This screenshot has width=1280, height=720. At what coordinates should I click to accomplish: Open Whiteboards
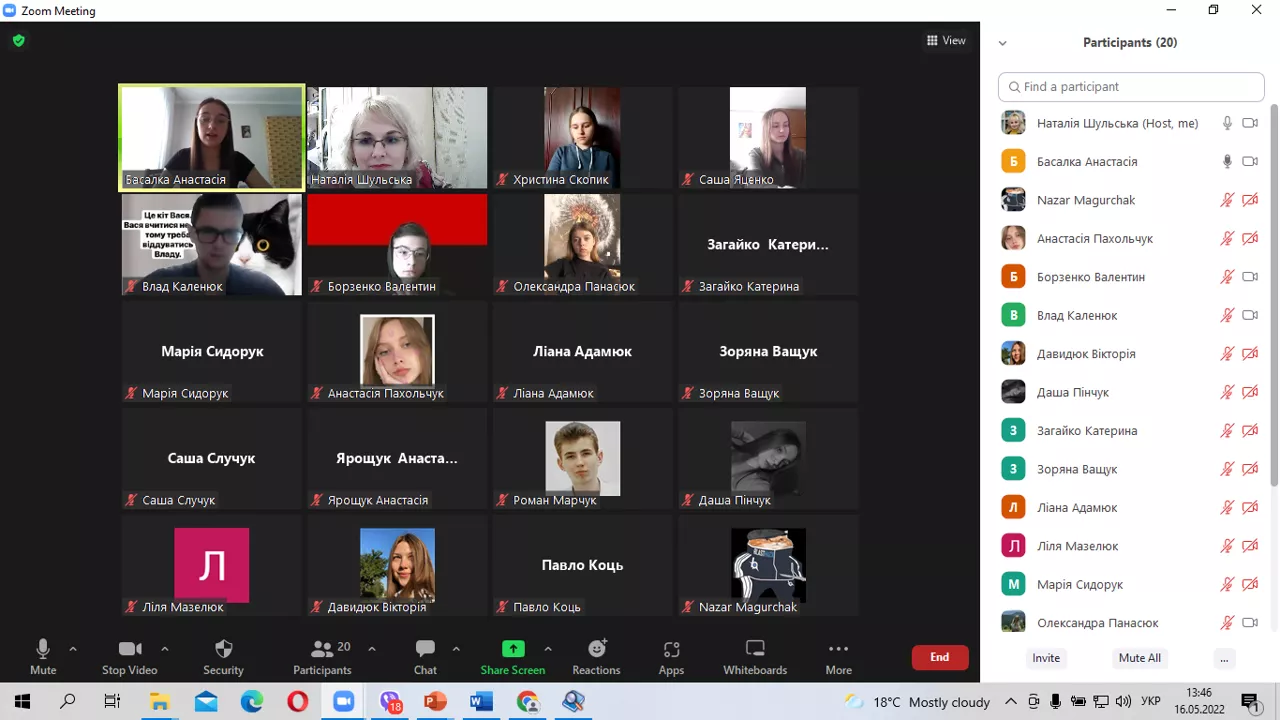[x=755, y=657]
